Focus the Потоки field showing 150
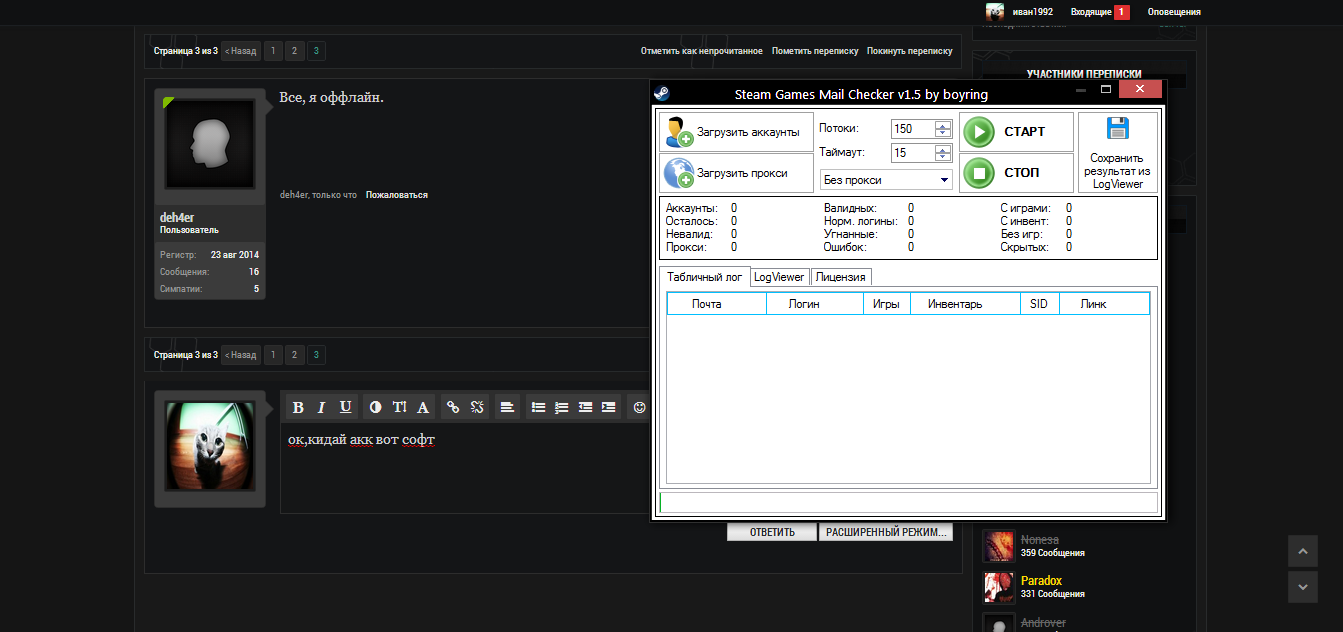This screenshot has height=632, width=1343. click(x=913, y=129)
